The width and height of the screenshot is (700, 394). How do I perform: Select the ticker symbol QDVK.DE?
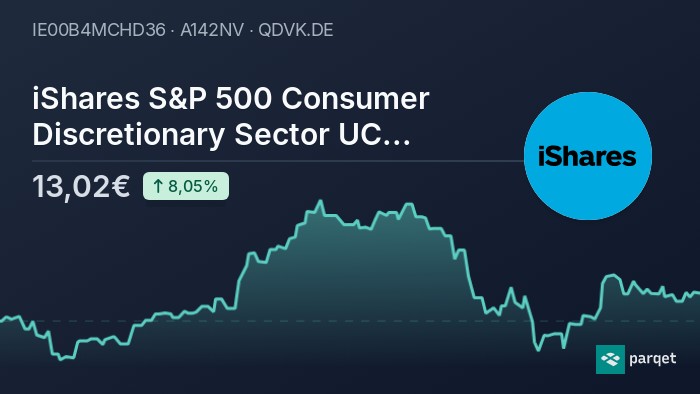[296, 30]
